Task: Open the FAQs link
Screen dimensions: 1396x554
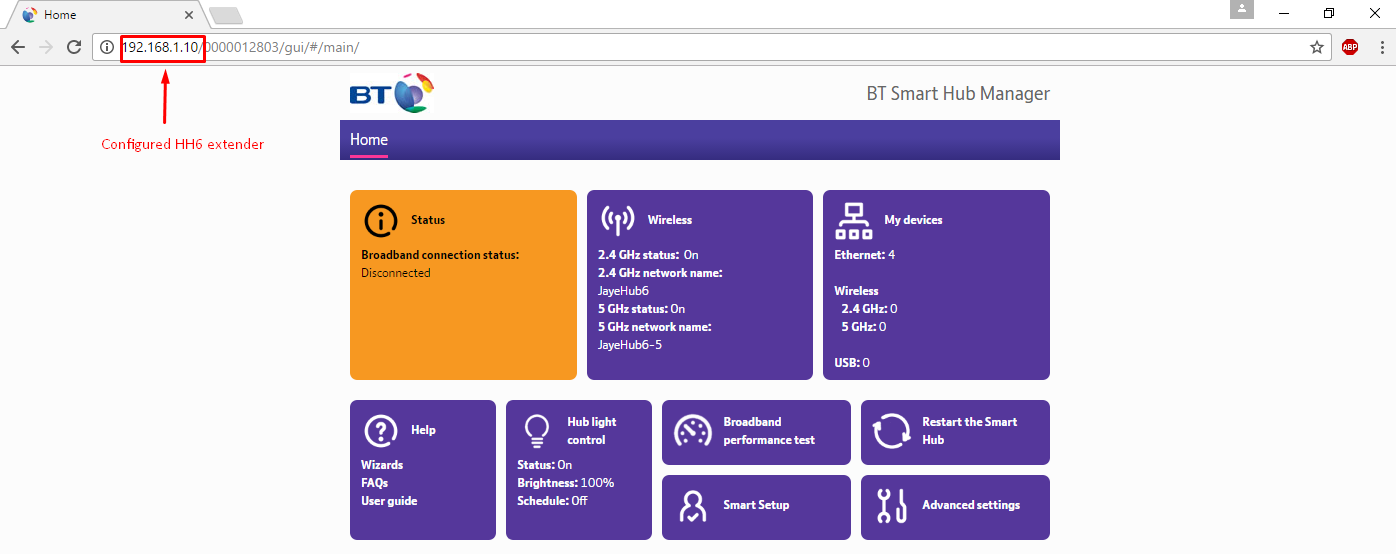Action: coord(374,483)
